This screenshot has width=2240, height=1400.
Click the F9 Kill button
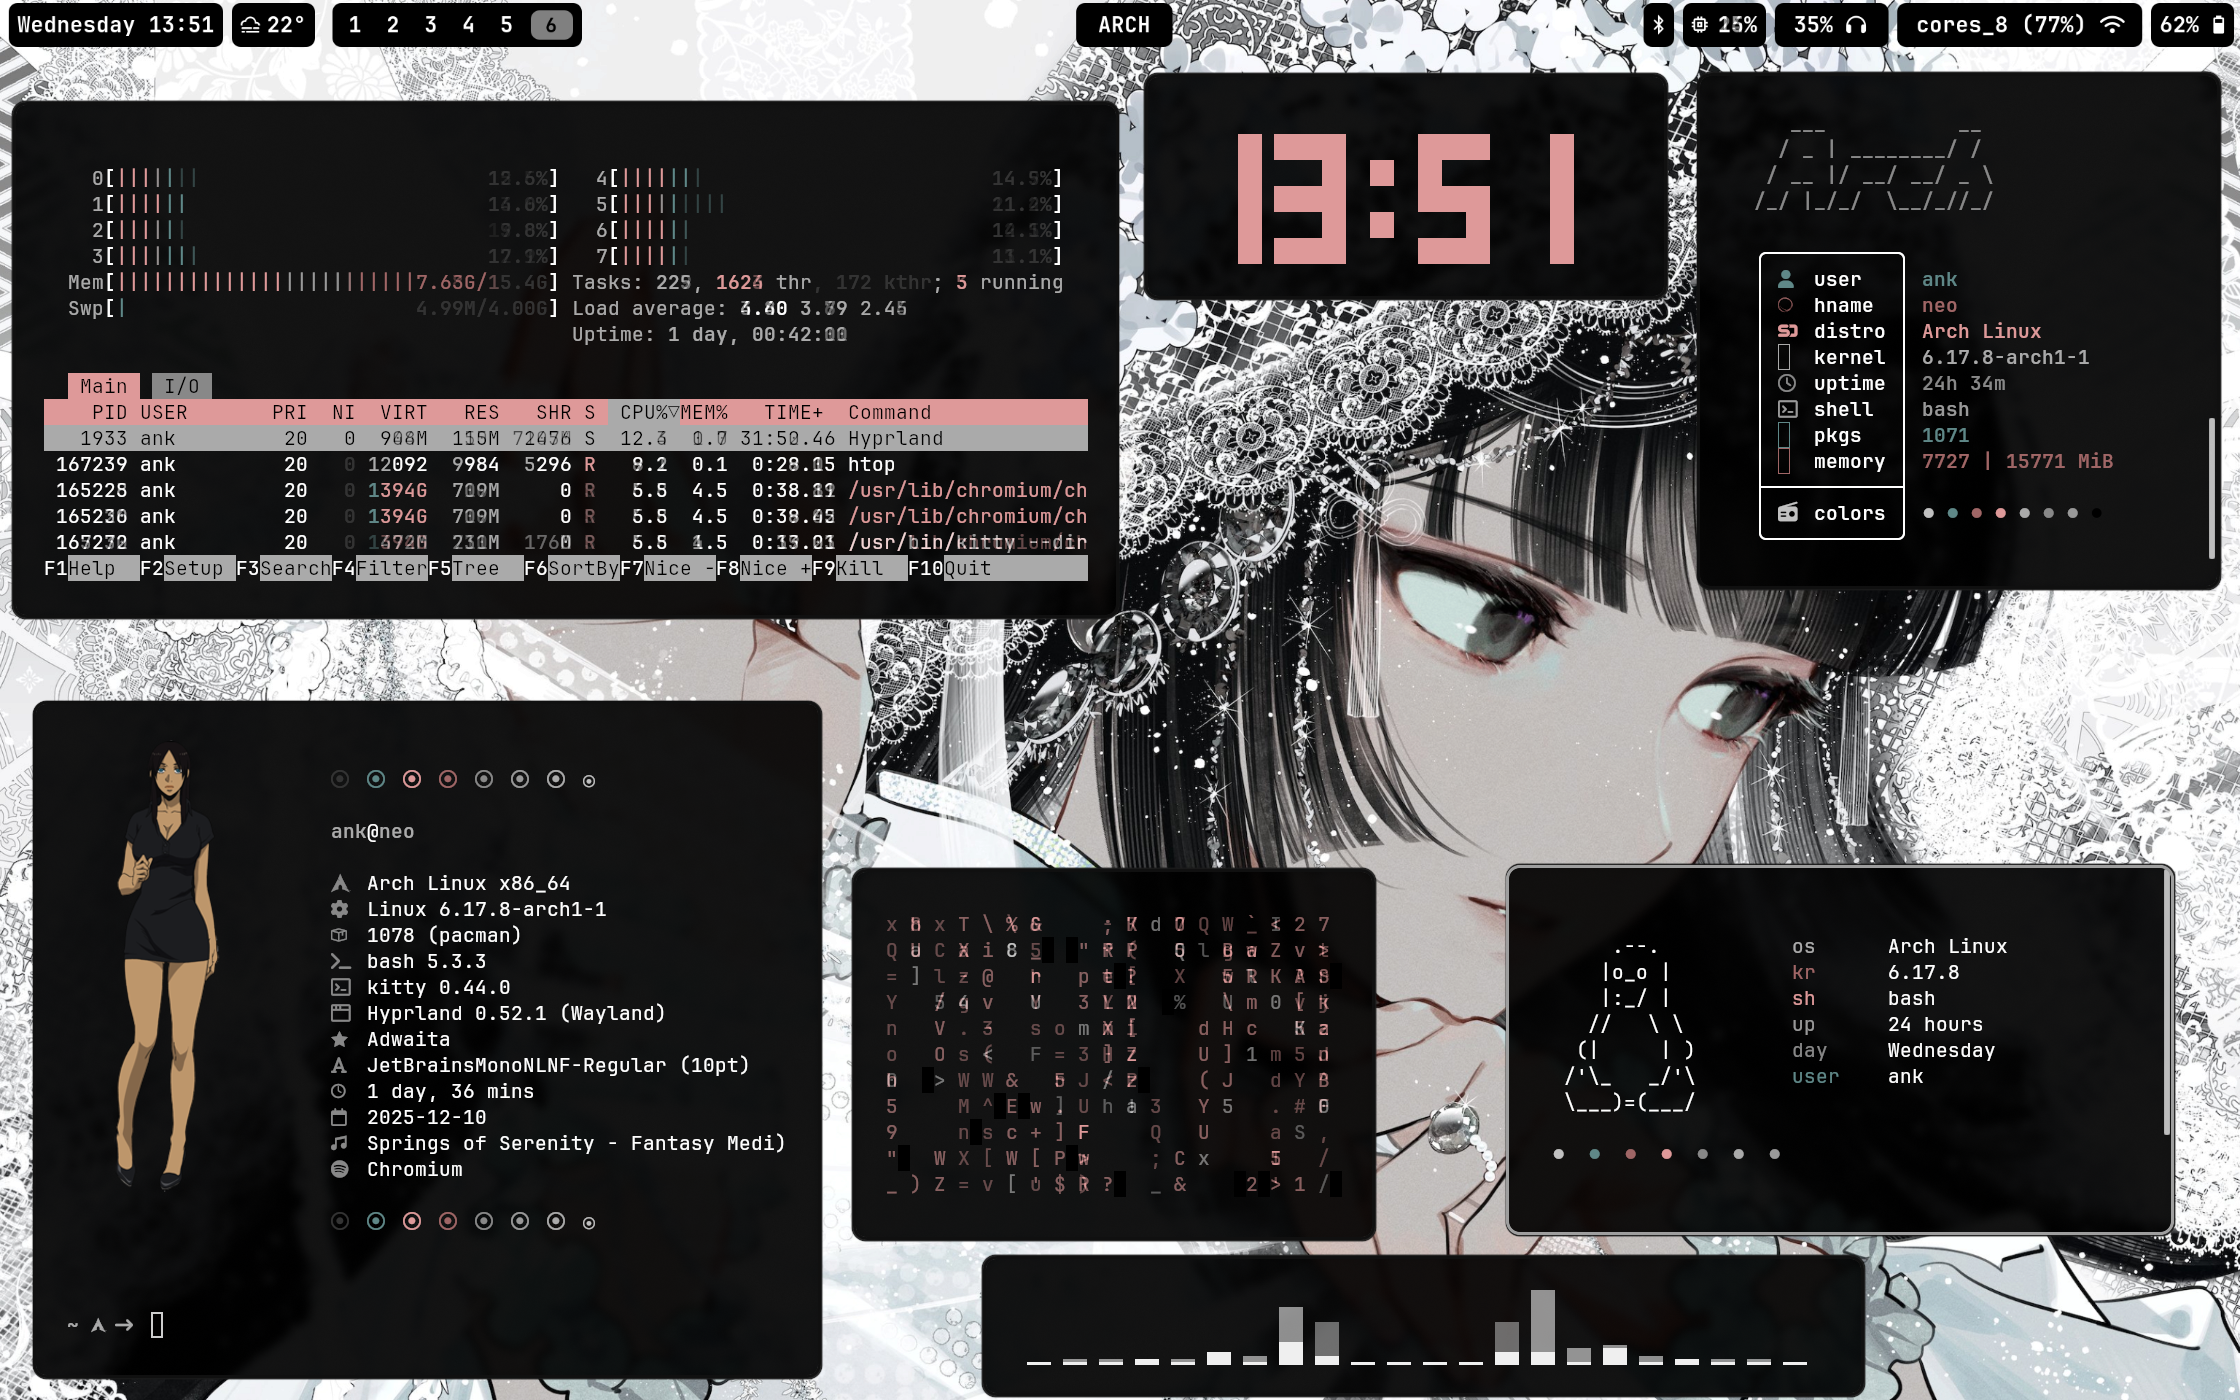(860, 568)
